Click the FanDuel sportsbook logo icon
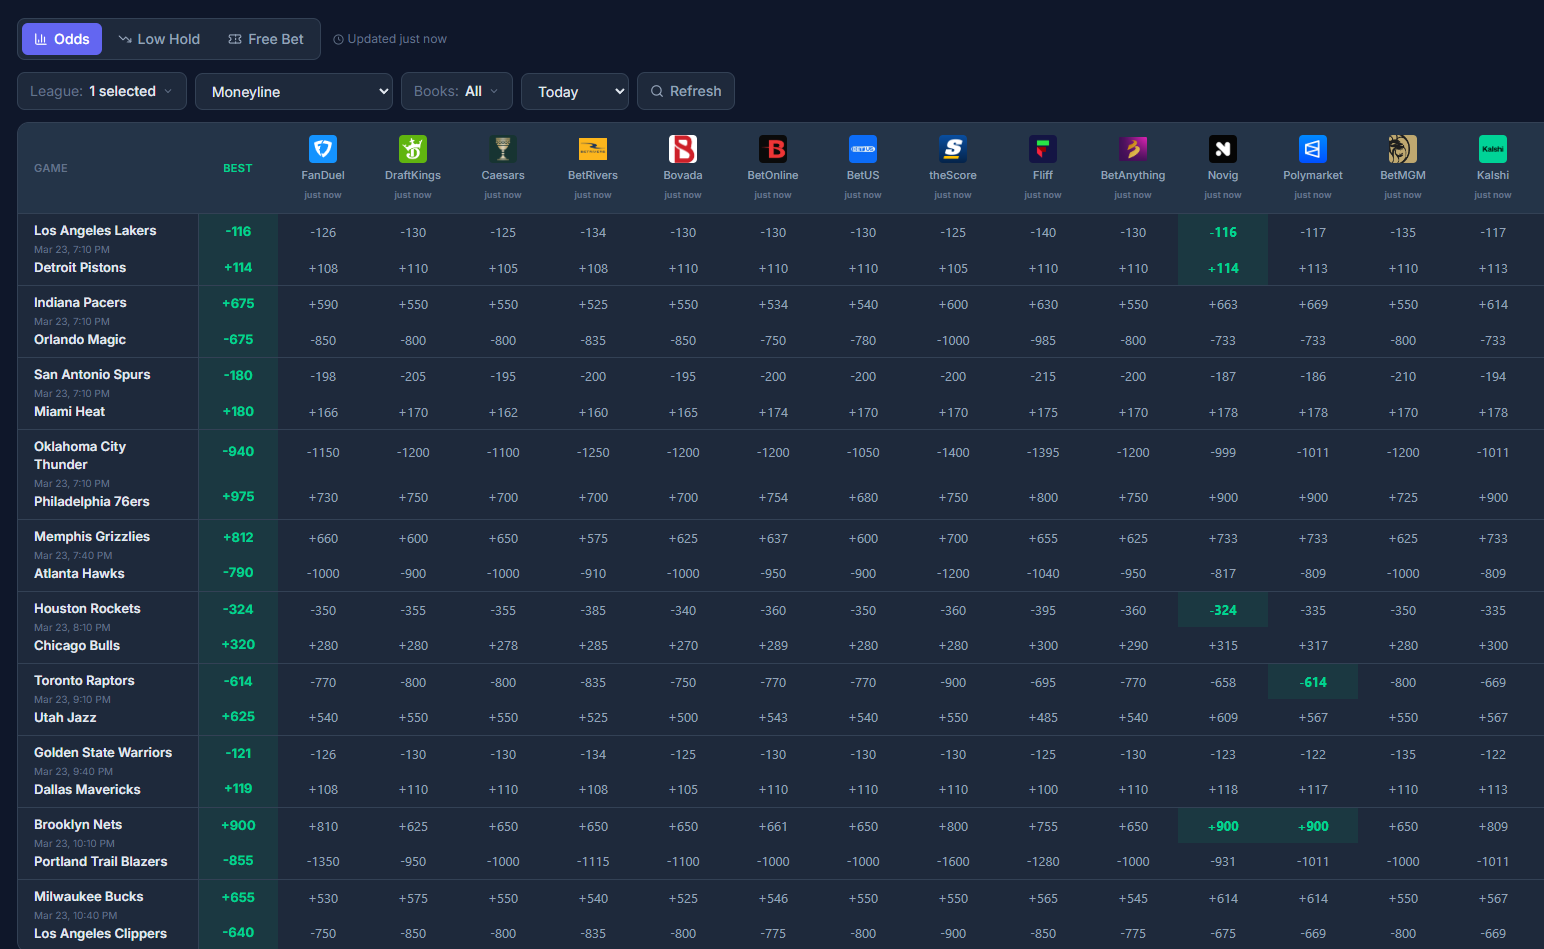This screenshot has height=949, width=1544. click(323, 149)
